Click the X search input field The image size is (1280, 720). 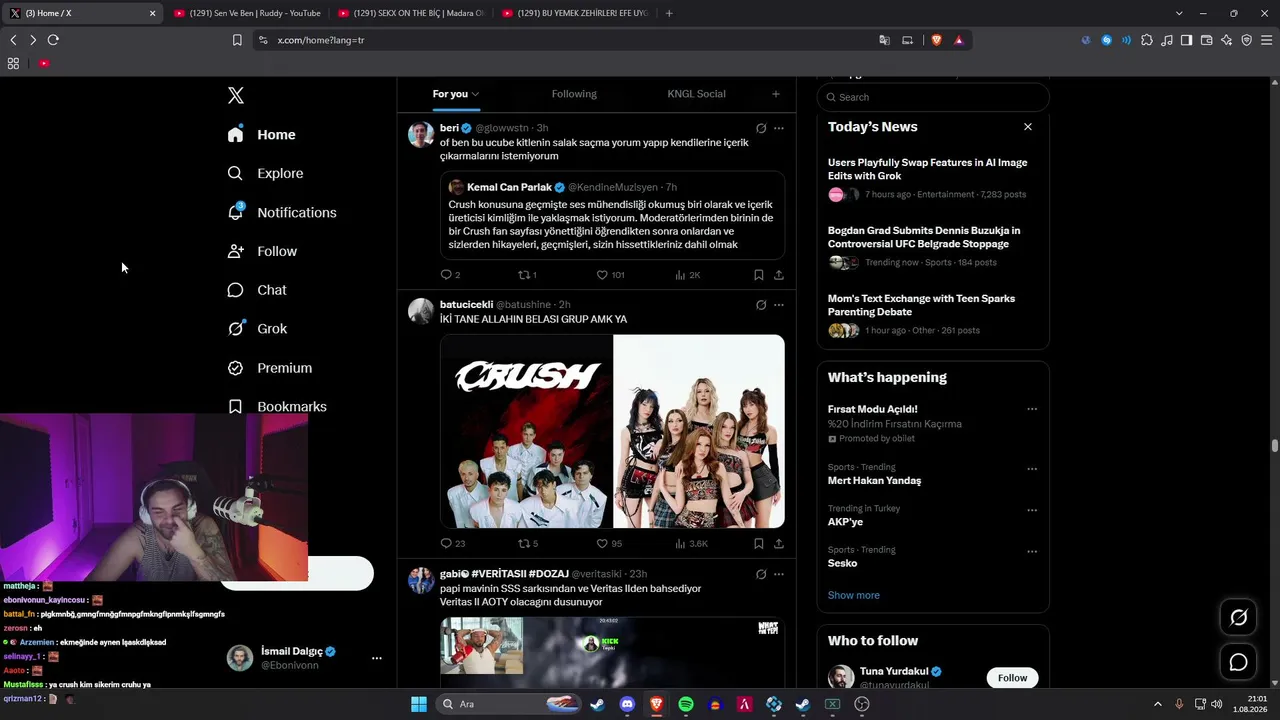point(933,97)
